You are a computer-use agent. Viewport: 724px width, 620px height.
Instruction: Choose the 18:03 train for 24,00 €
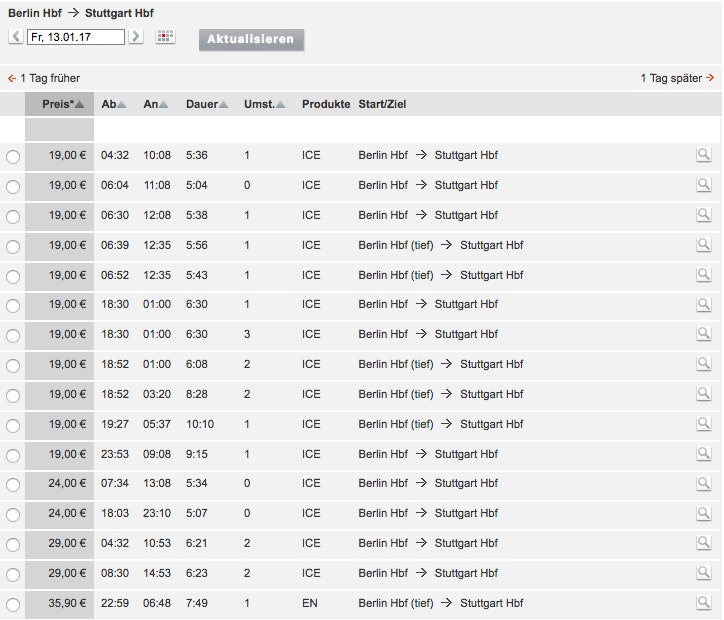coord(13,515)
